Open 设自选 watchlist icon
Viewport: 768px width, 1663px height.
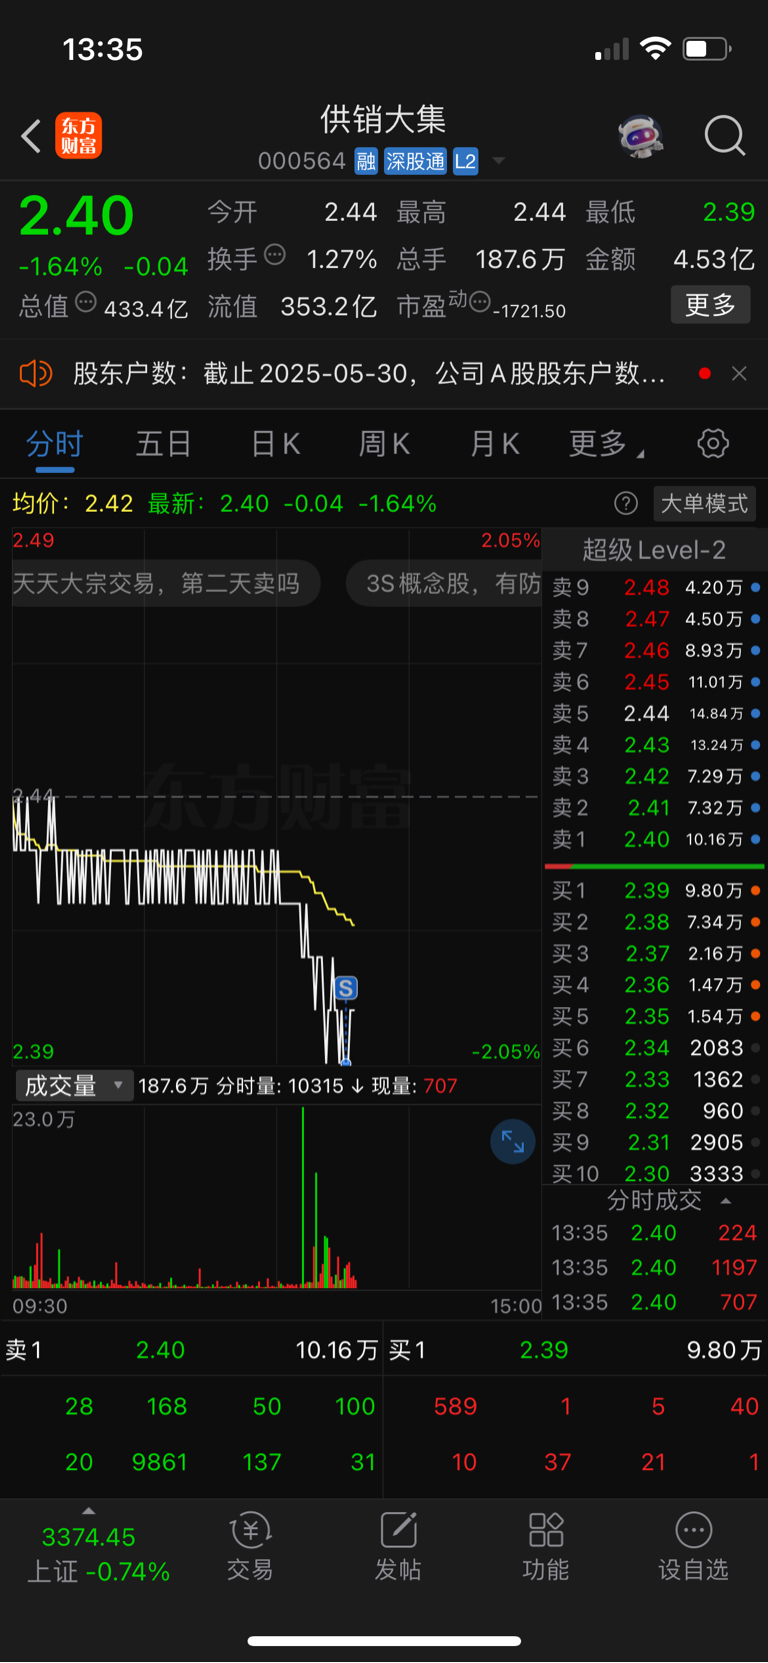click(x=693, y=1547)
